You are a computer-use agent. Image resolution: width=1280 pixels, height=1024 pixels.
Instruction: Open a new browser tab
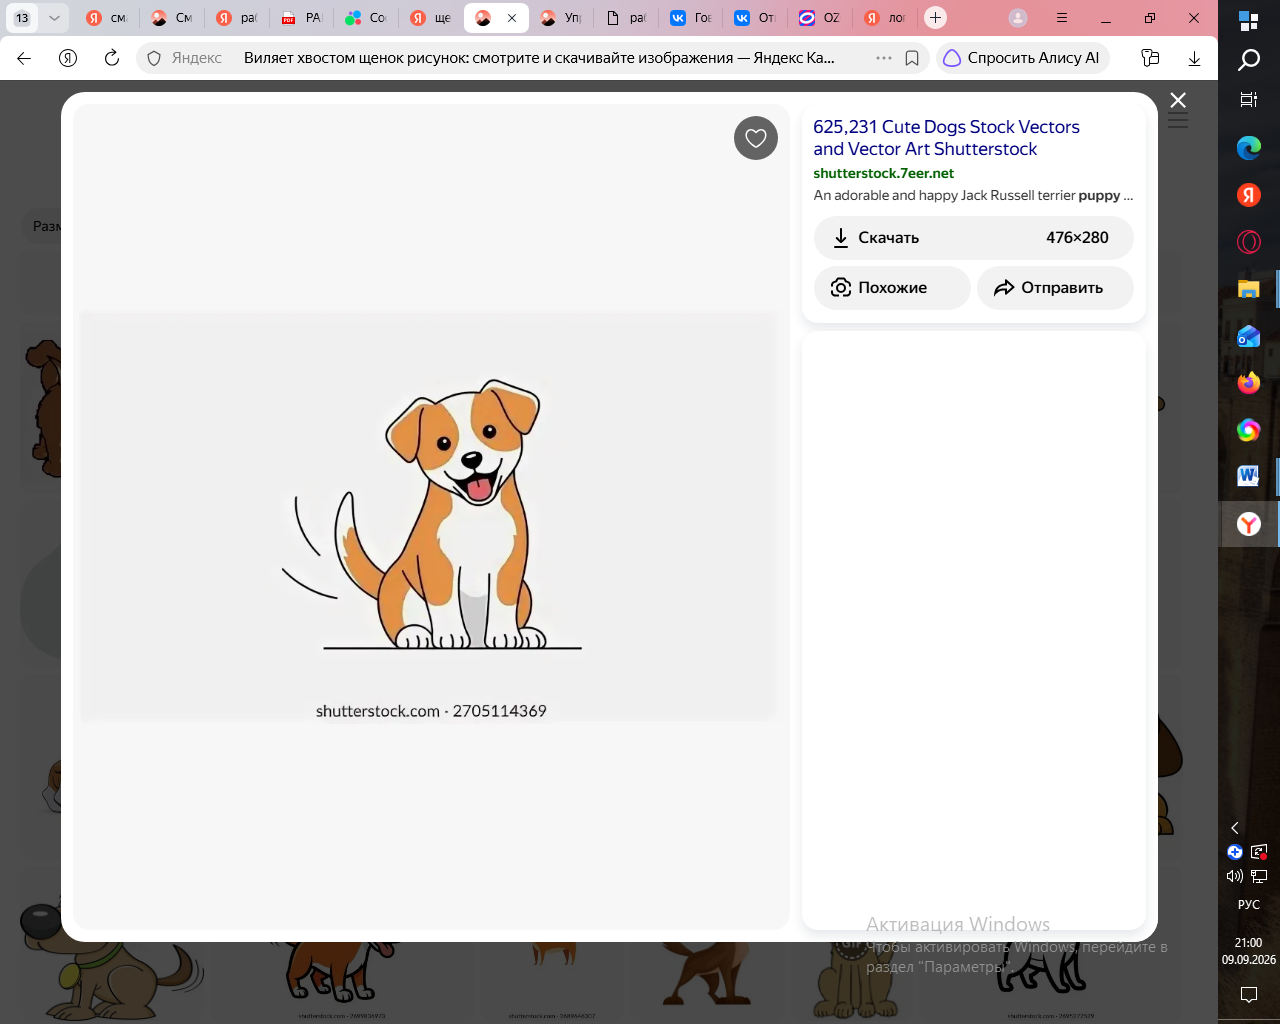935,18
